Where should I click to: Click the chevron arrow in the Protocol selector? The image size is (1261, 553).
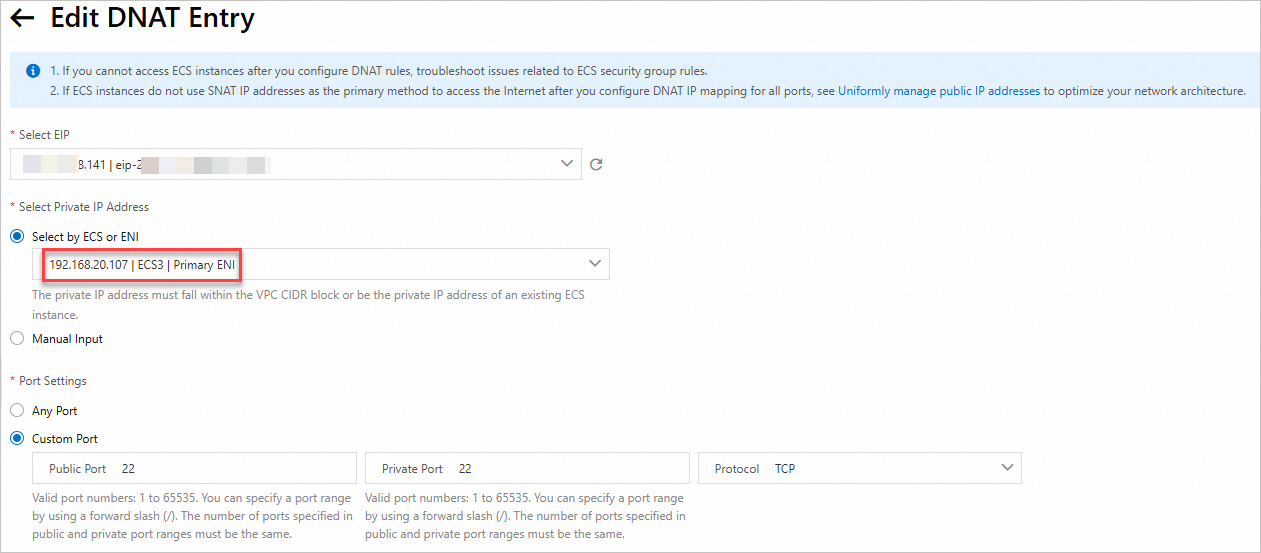(1007, 467)
